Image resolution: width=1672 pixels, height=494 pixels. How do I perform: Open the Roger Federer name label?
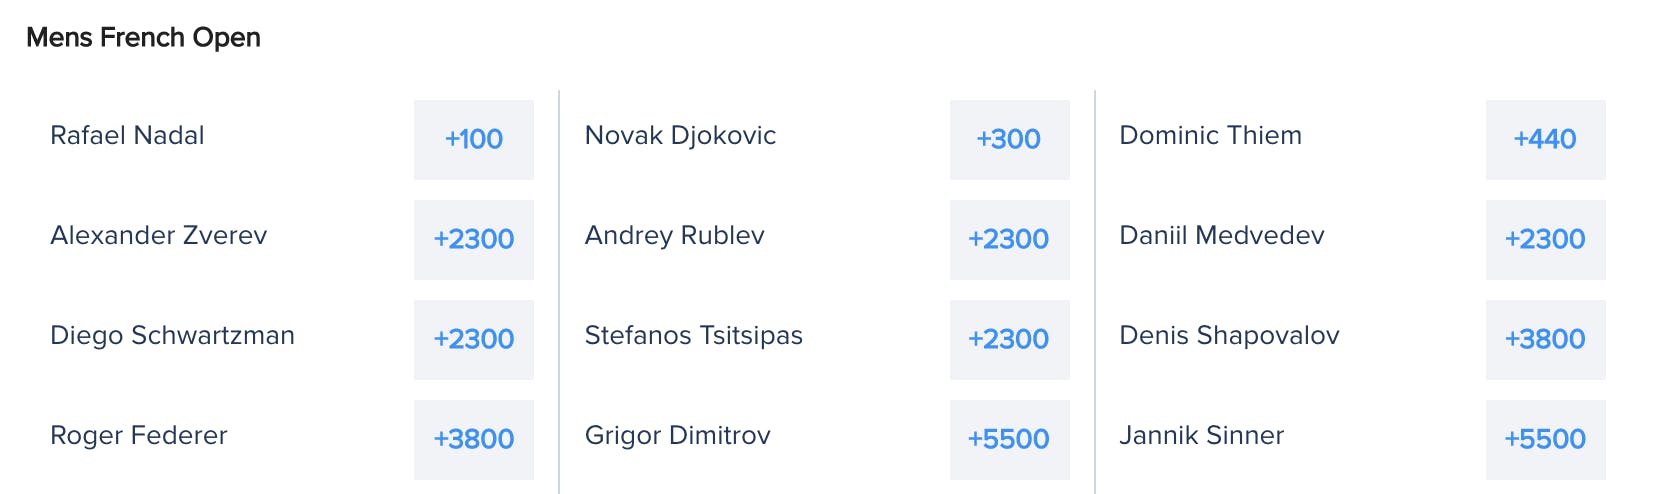139,436
